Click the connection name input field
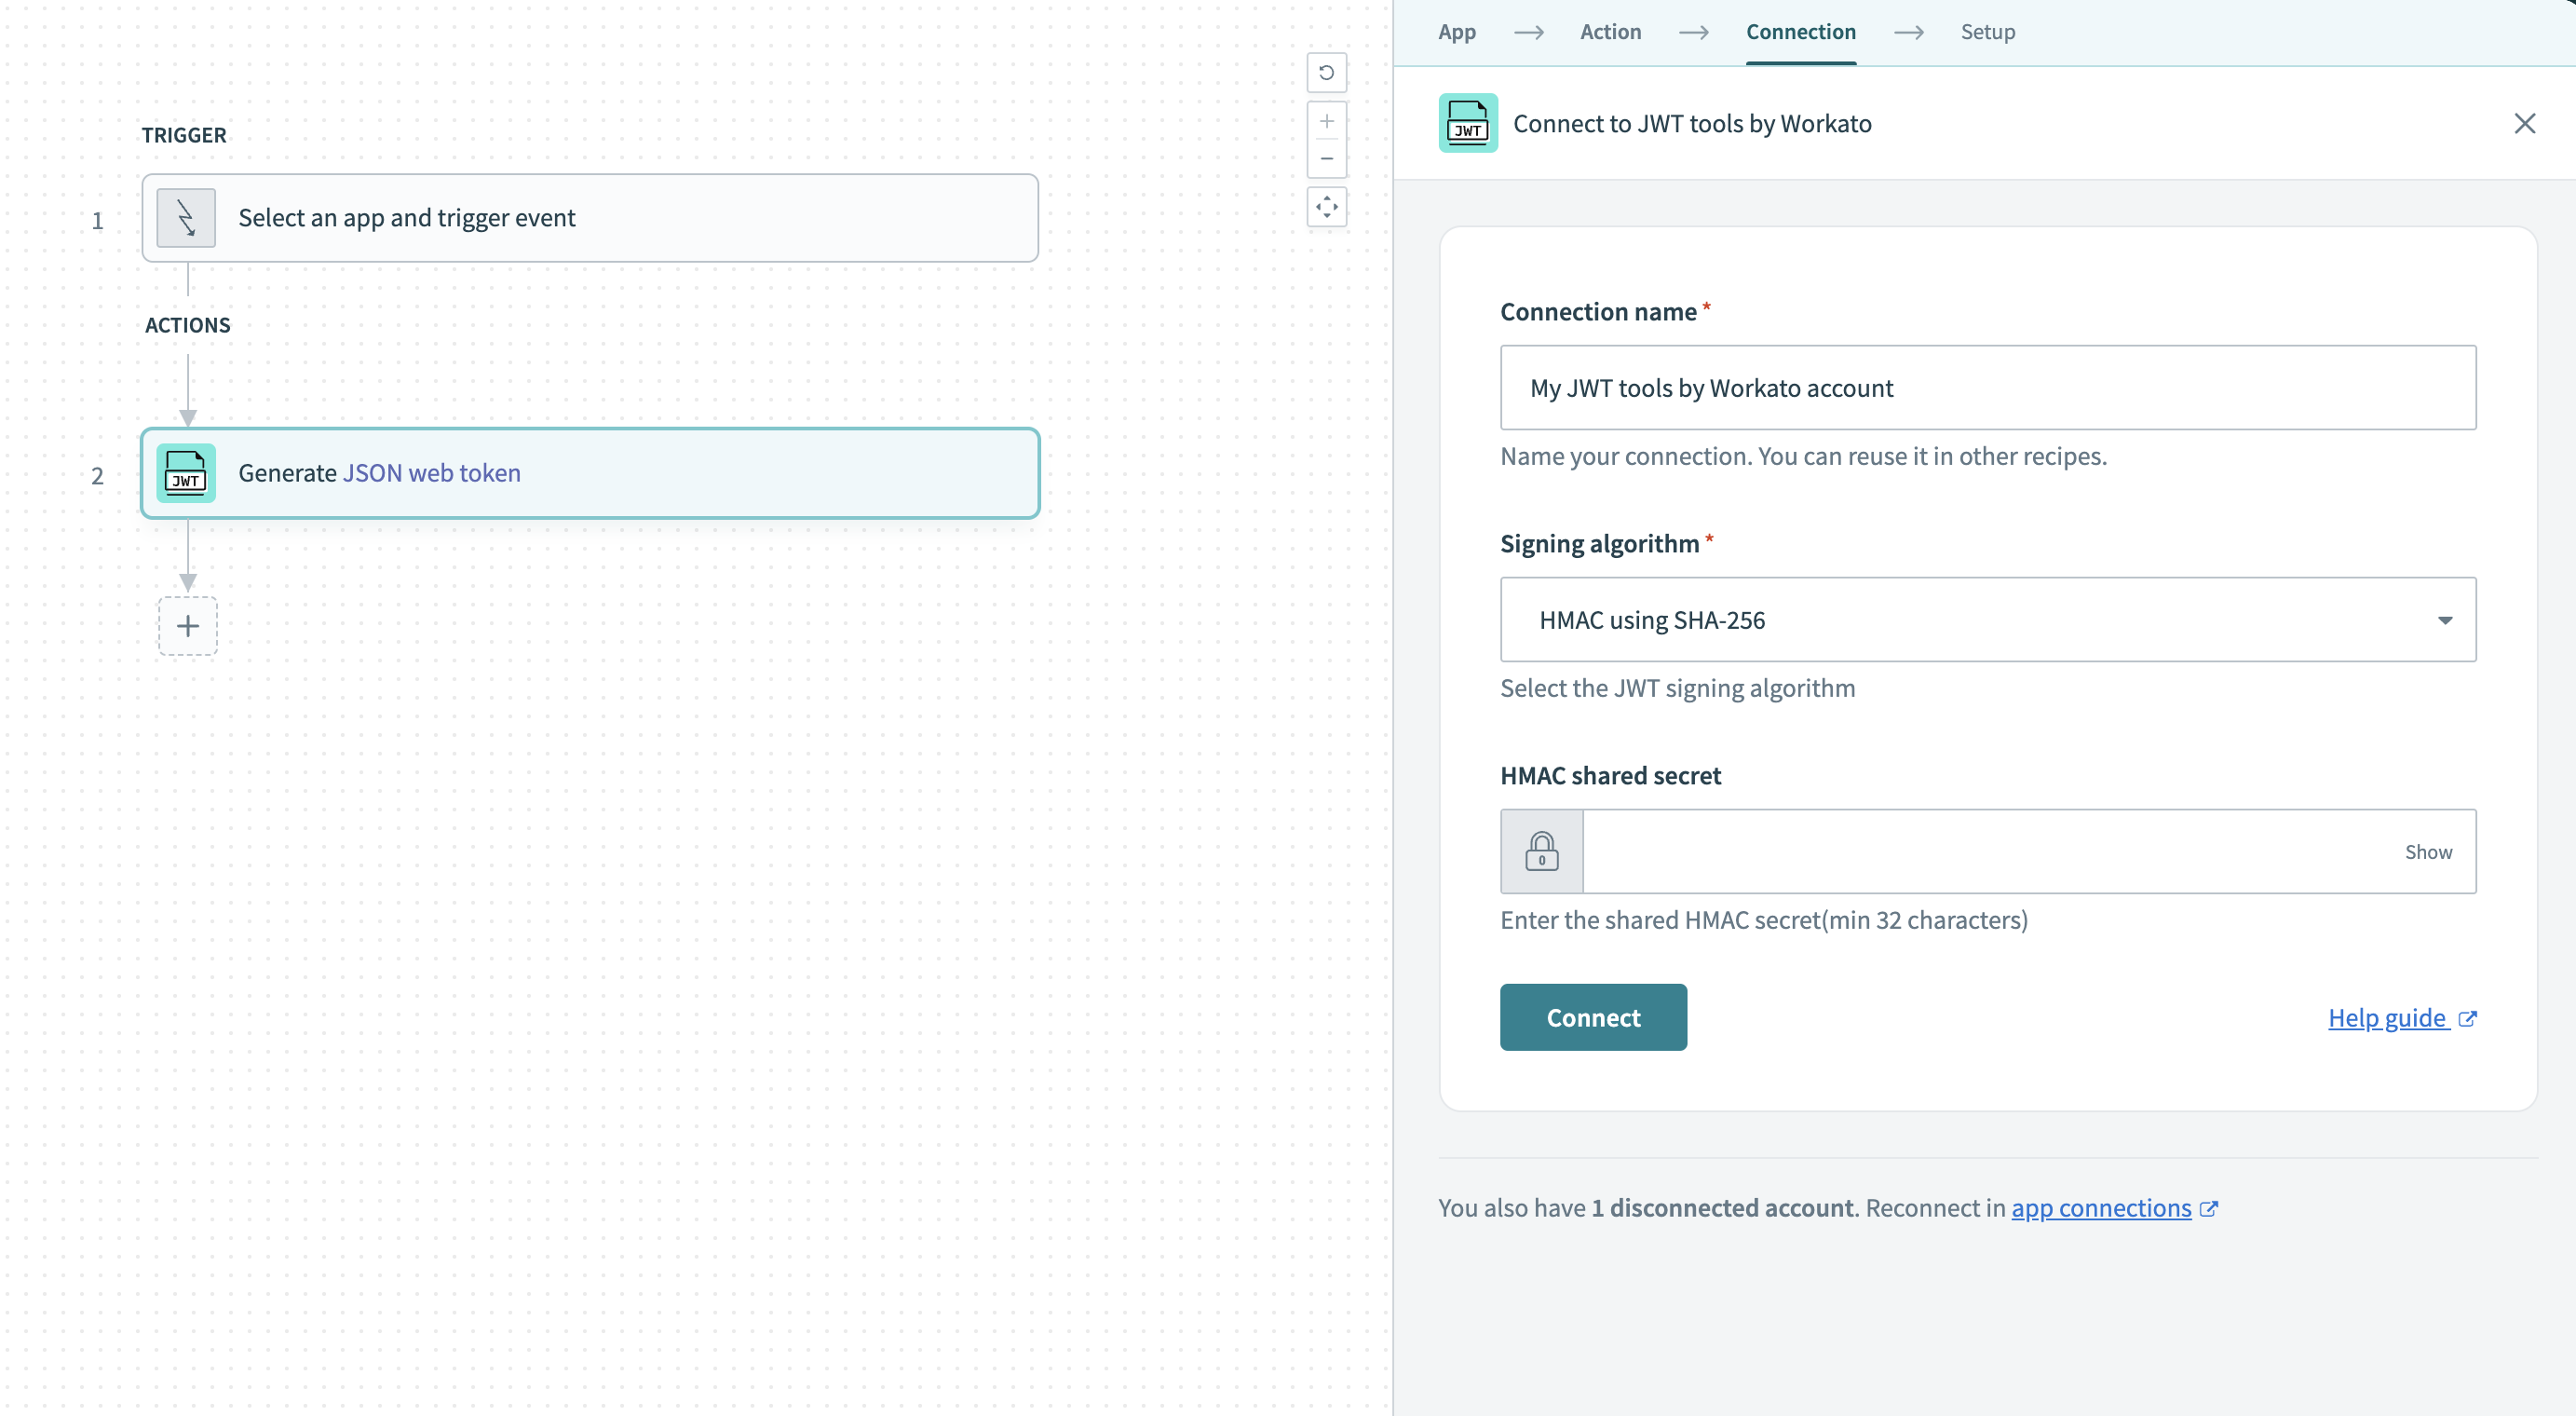 (x=1986, y=388)
